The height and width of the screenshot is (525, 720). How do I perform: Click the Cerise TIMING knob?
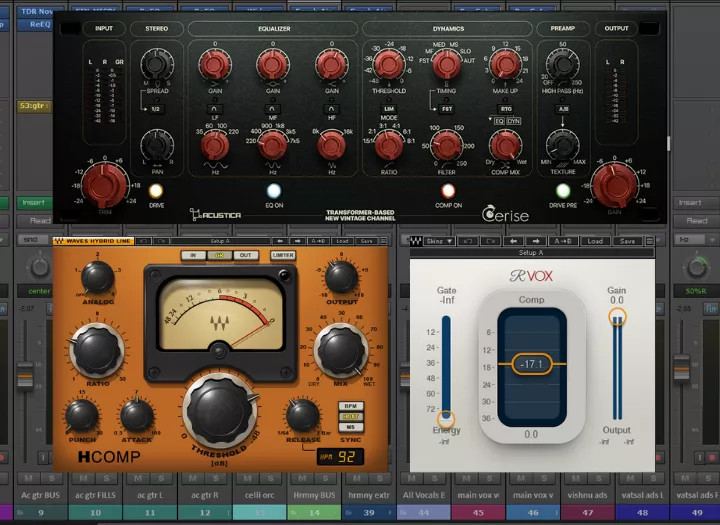tap(447, 65)
